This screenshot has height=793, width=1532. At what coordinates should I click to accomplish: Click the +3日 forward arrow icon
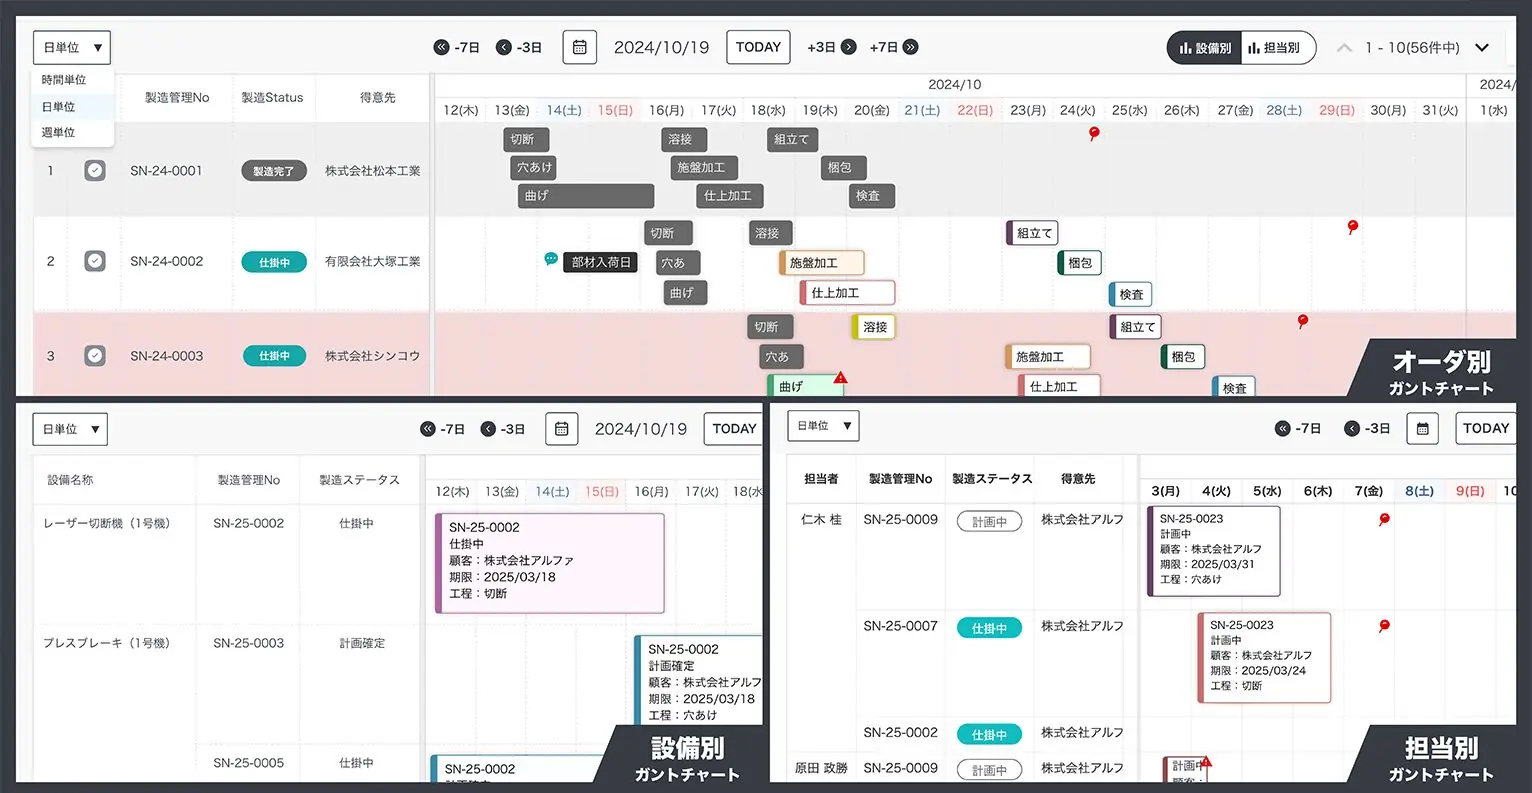(848, 47)
